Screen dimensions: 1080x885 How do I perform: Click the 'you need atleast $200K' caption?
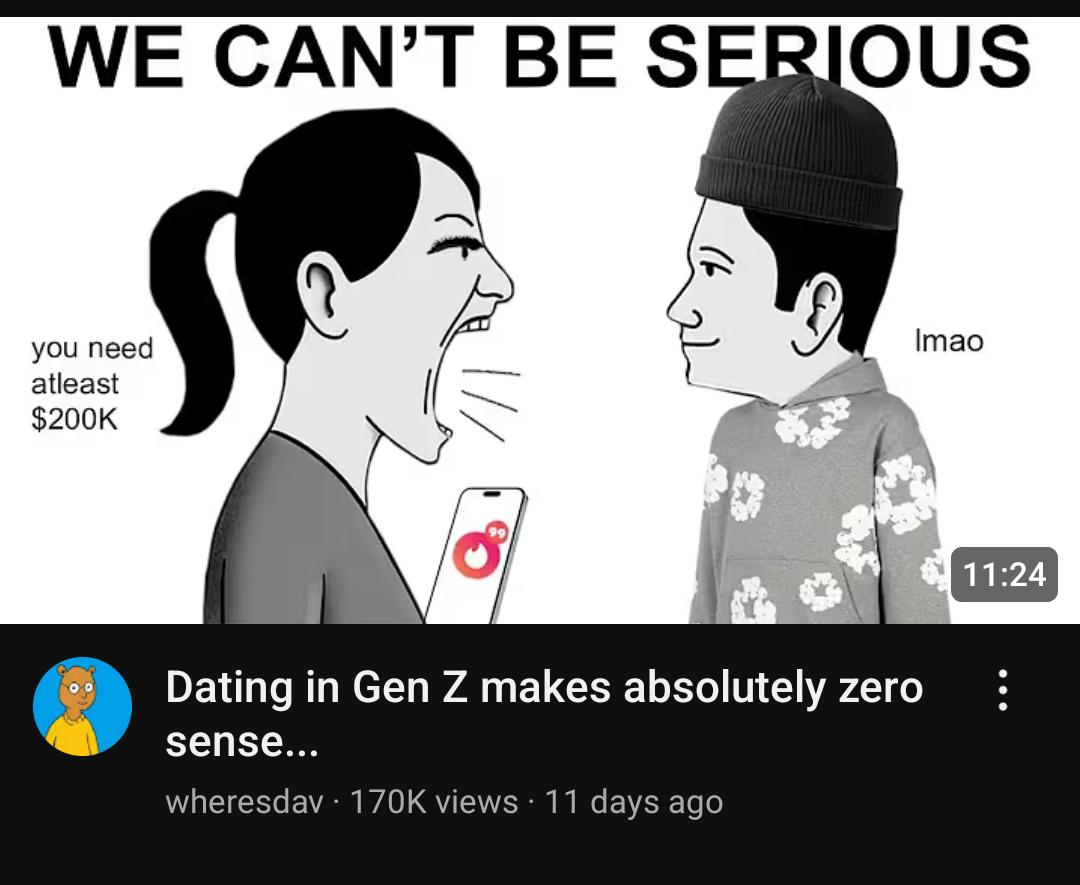(x=92, y=384)
